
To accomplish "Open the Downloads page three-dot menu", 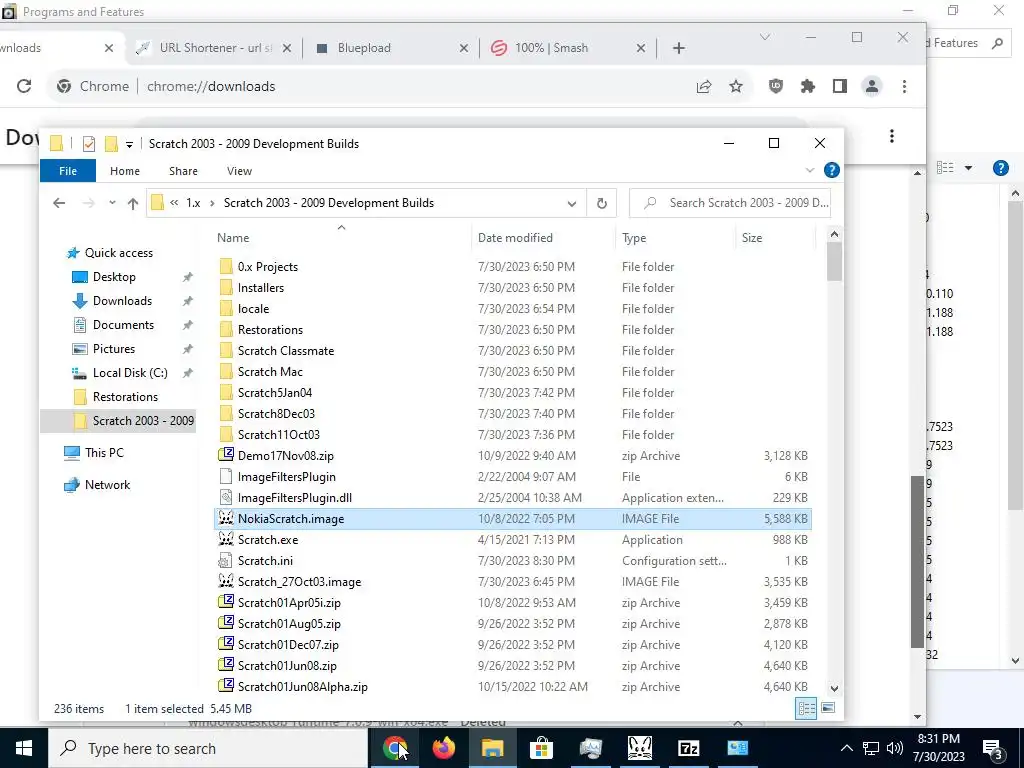I will (x=891, y=136).
